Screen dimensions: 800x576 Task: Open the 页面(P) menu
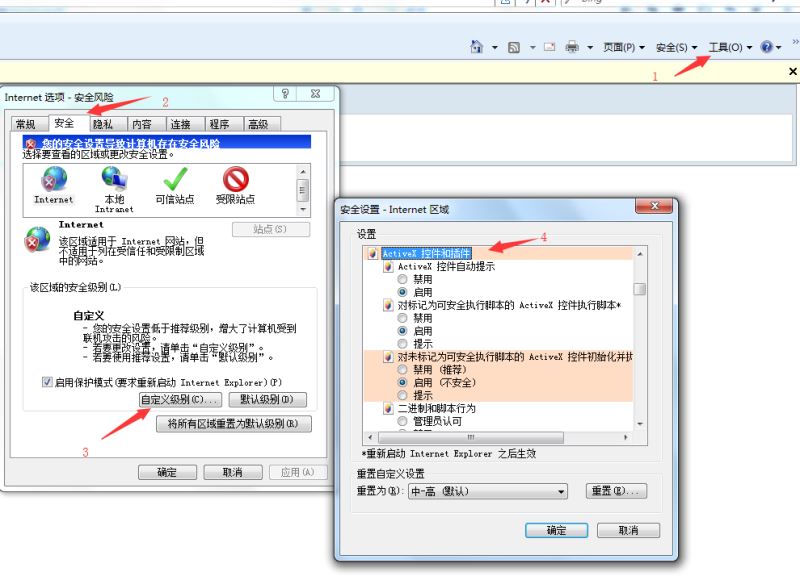tap(624, 47)
